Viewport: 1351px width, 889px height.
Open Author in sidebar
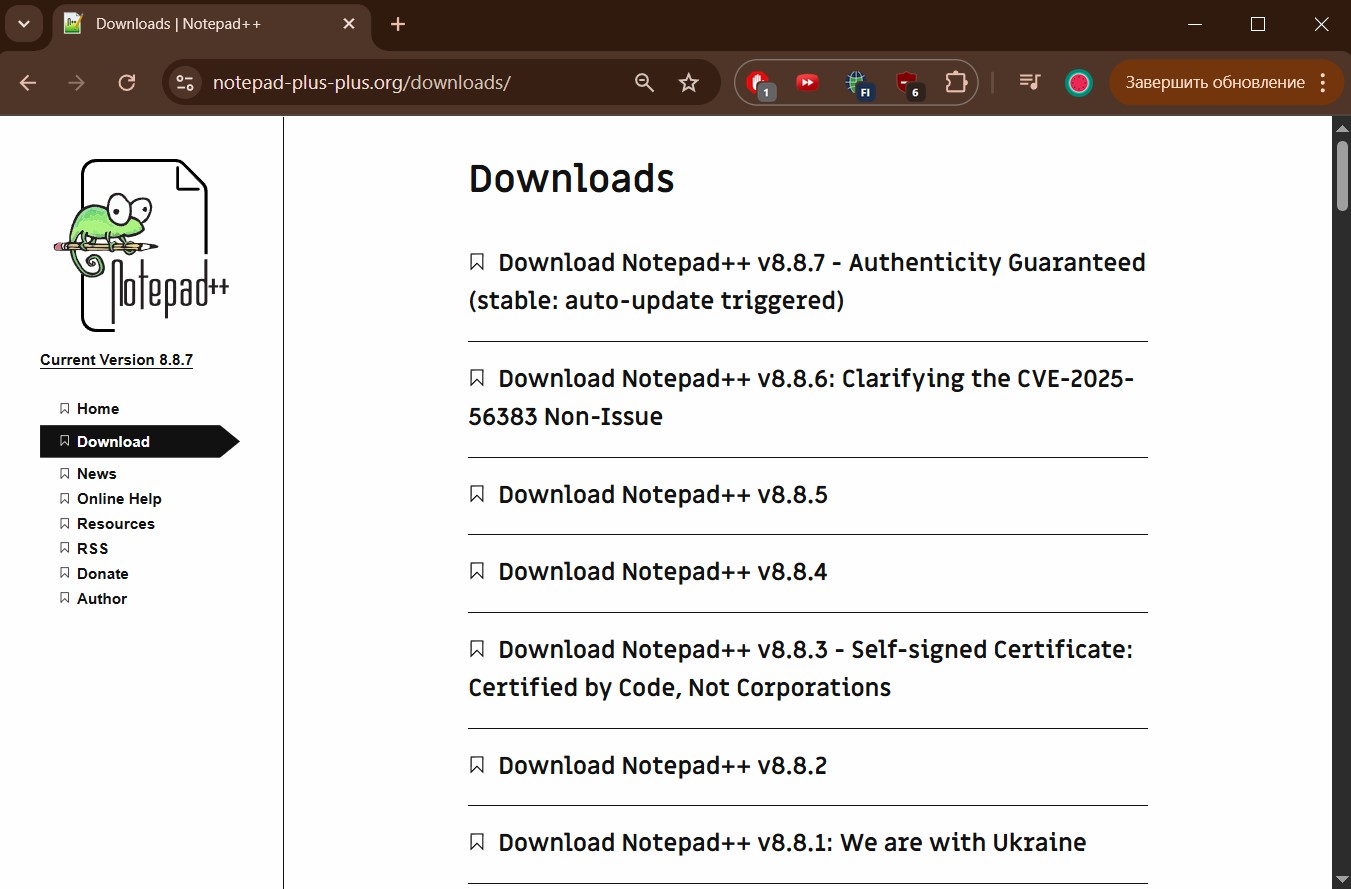[102, 598]
